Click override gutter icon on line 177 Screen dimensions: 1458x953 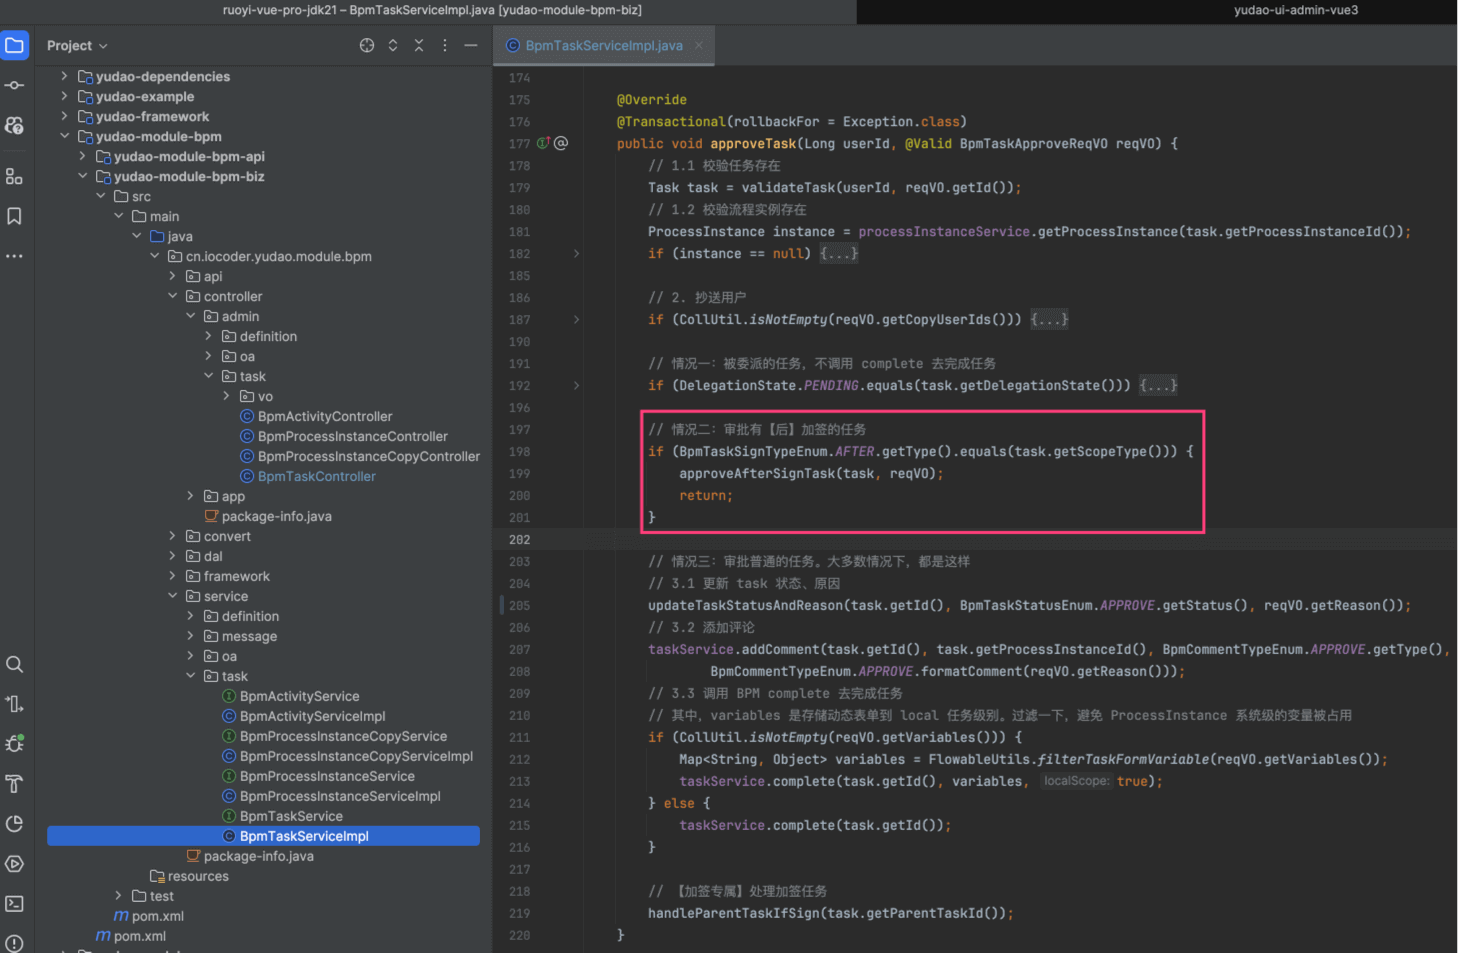tap(543, 144)
